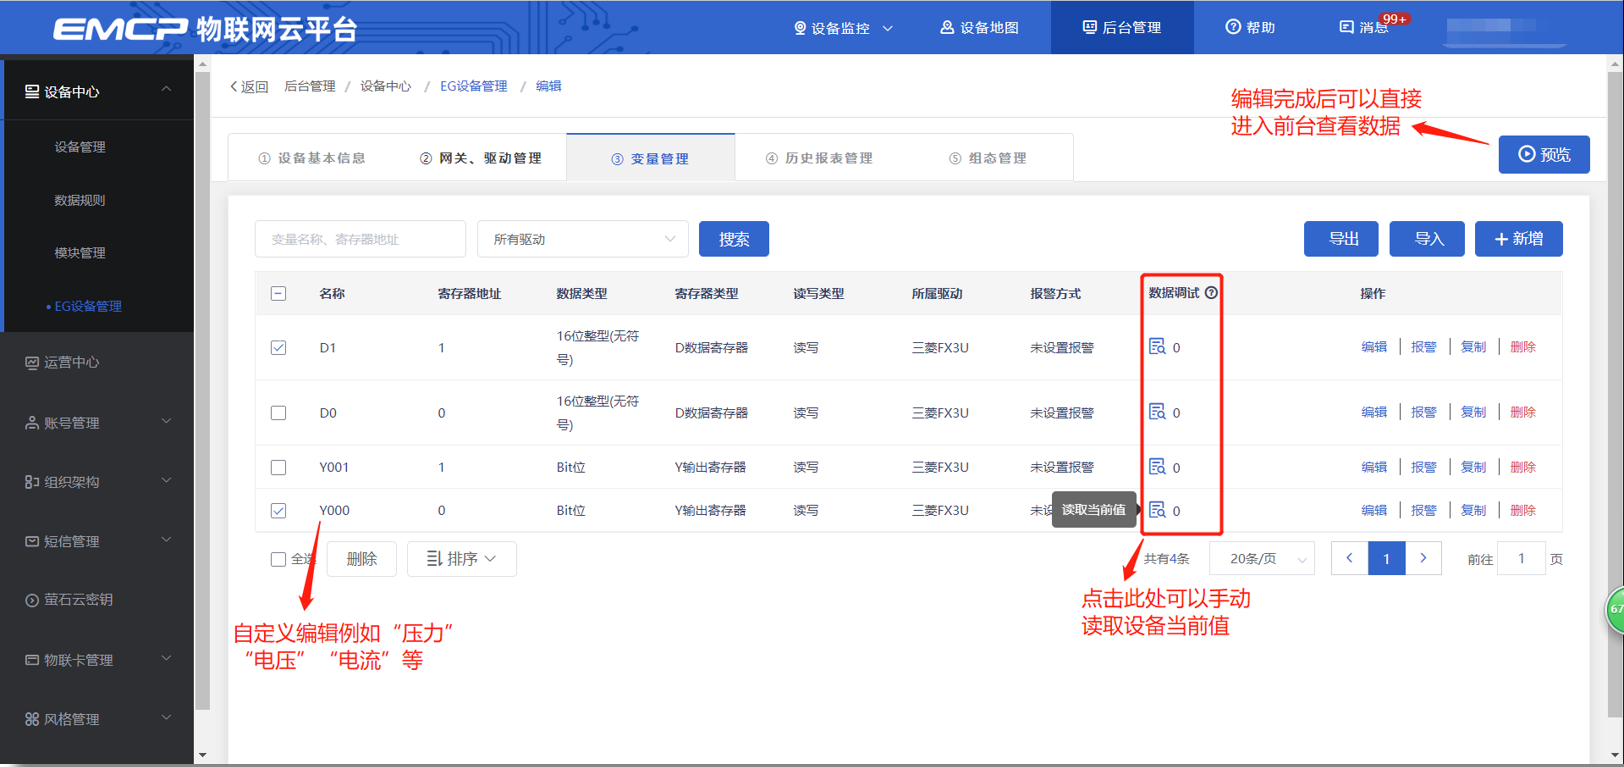Screen dimensions: 1624x767
Task: Click the 前往 page number field
Action: click(x=1521, y=558)
